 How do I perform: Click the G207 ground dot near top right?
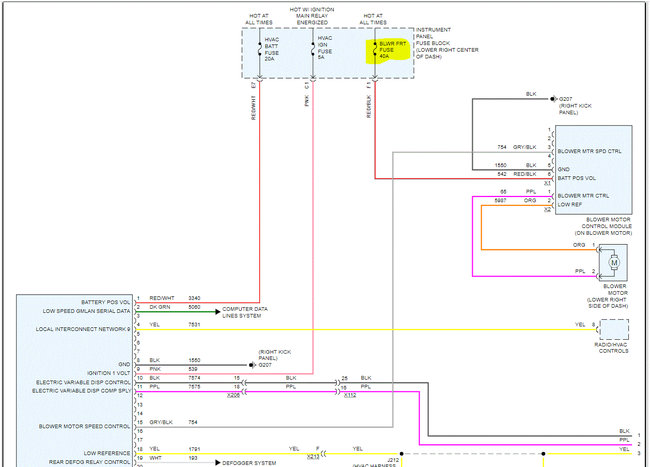pos(553,99)
